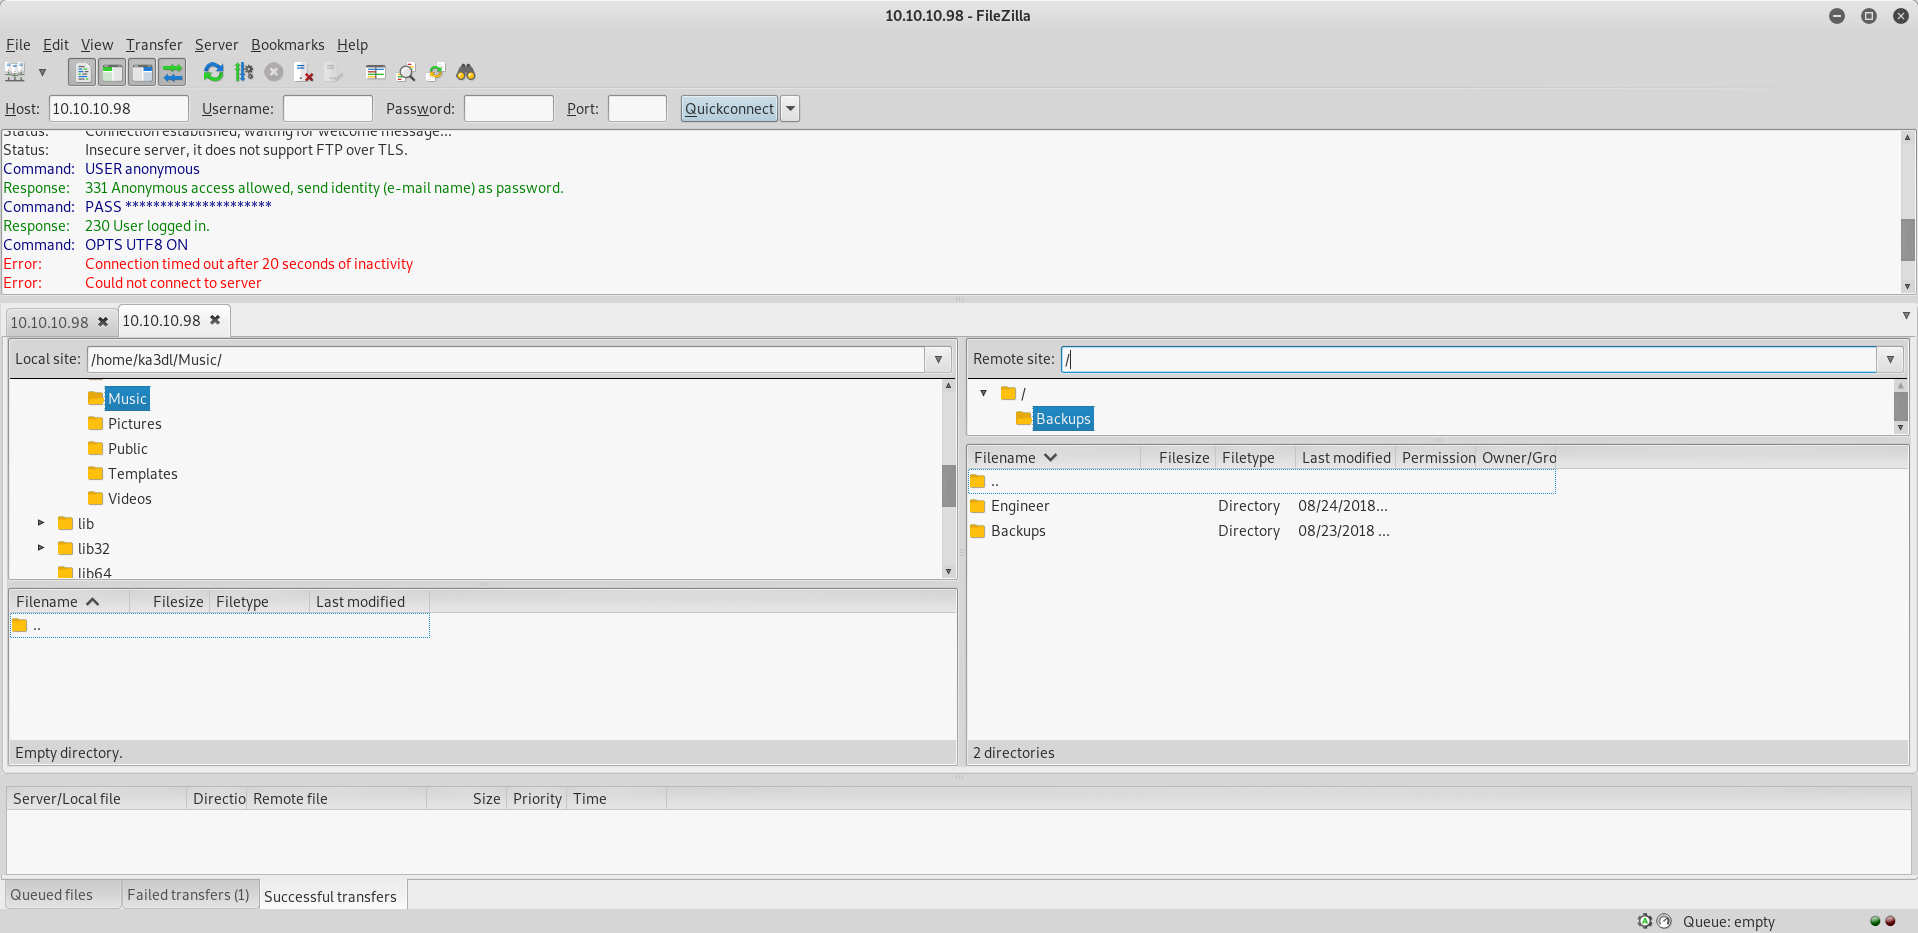
Task: Switch to Successful transfers tab
Action: 331,896
